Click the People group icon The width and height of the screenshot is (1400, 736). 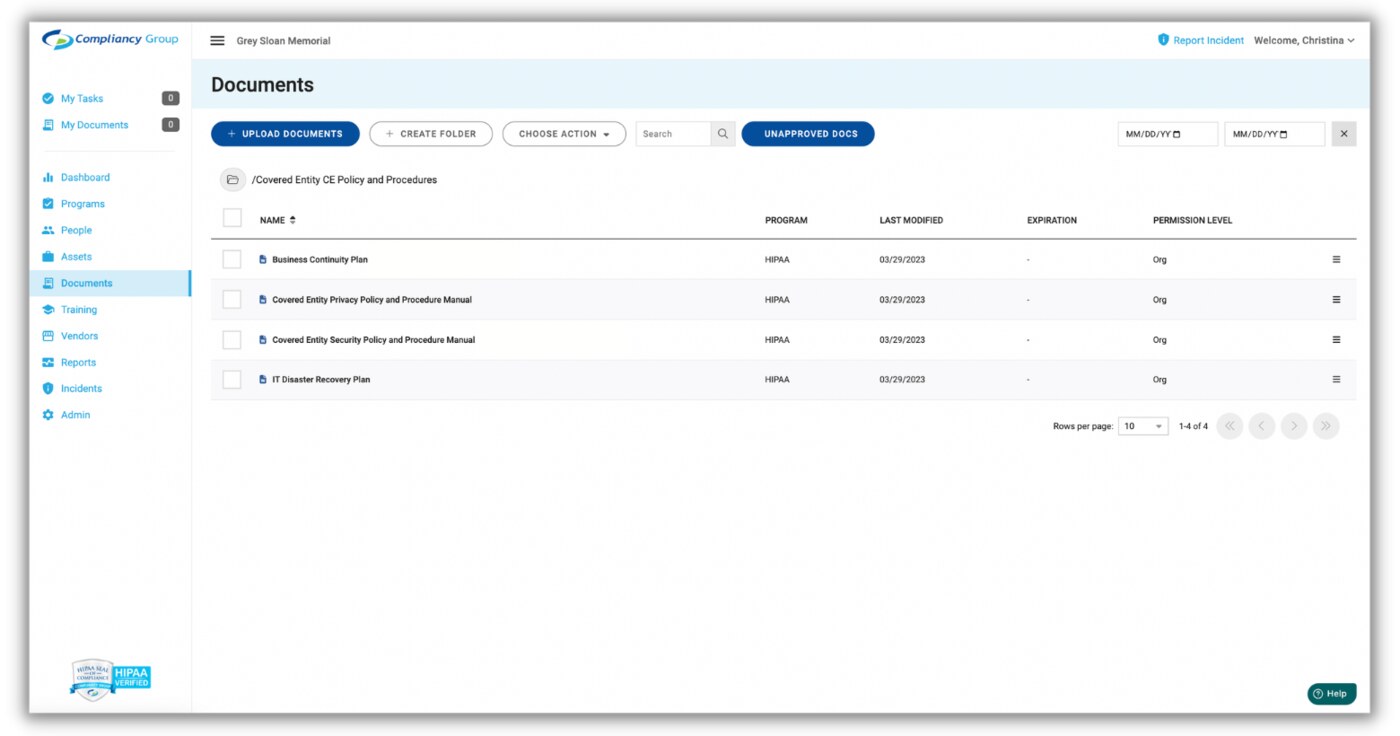(48, 230)
